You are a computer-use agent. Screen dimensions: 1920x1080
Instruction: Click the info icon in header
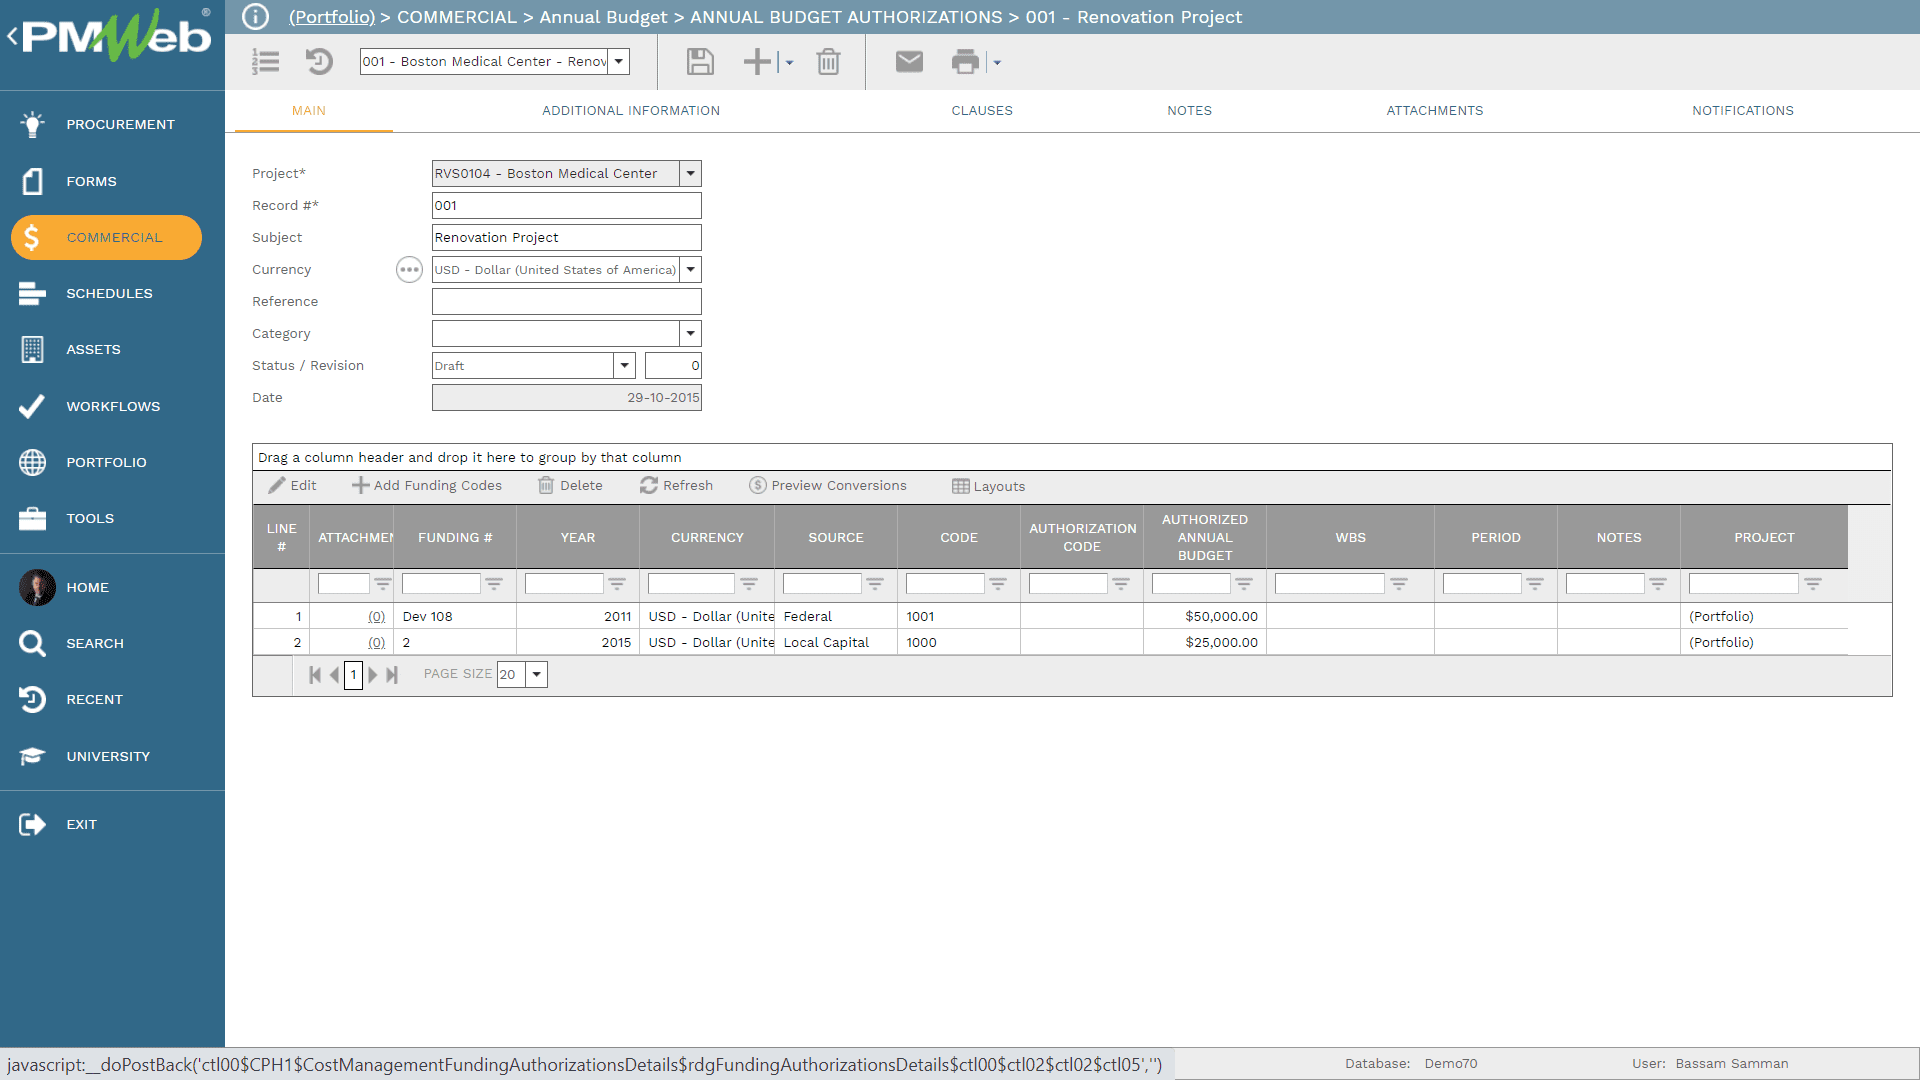click(256, 17)
